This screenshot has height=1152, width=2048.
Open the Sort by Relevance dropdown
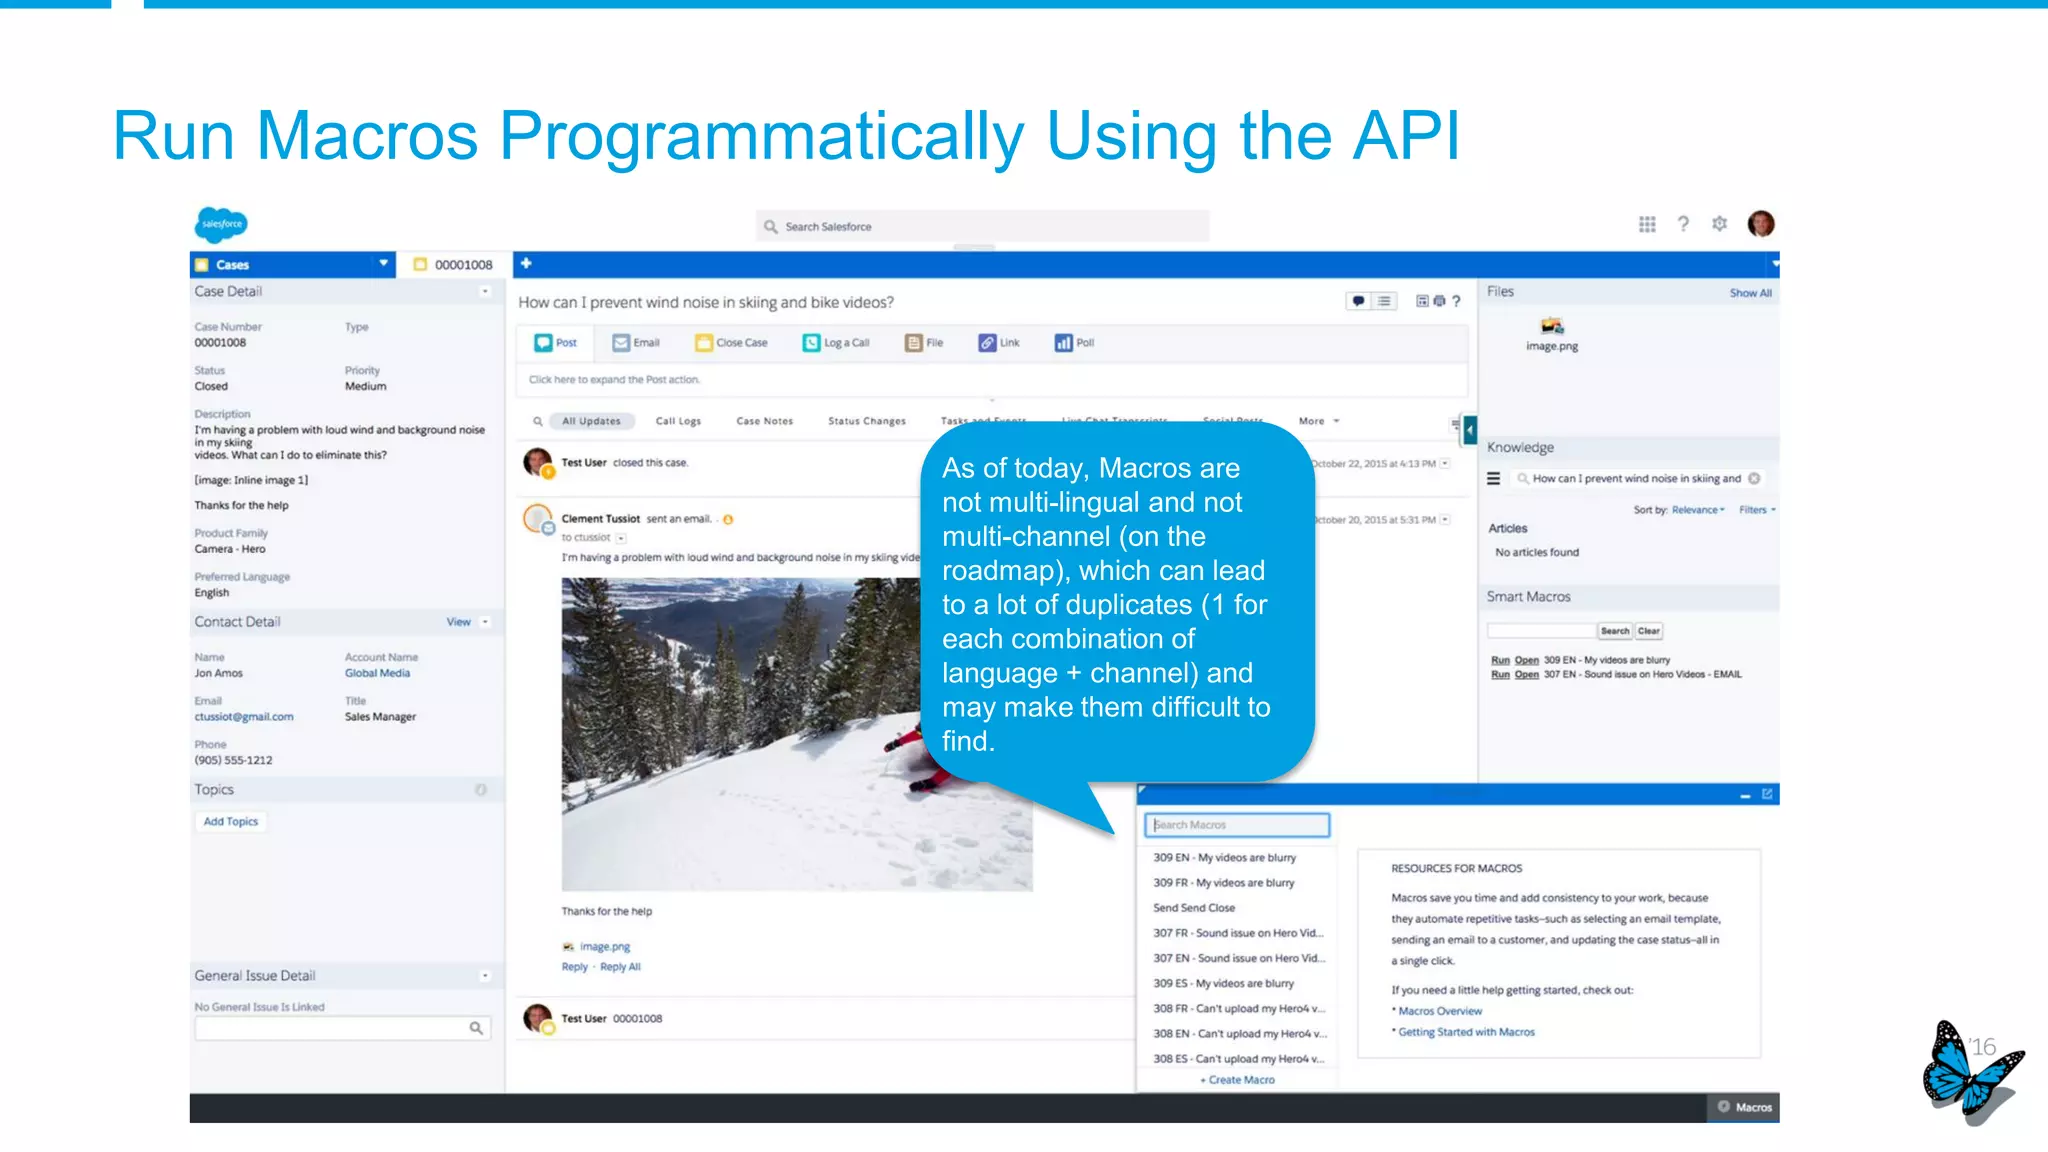(1697, 510)
